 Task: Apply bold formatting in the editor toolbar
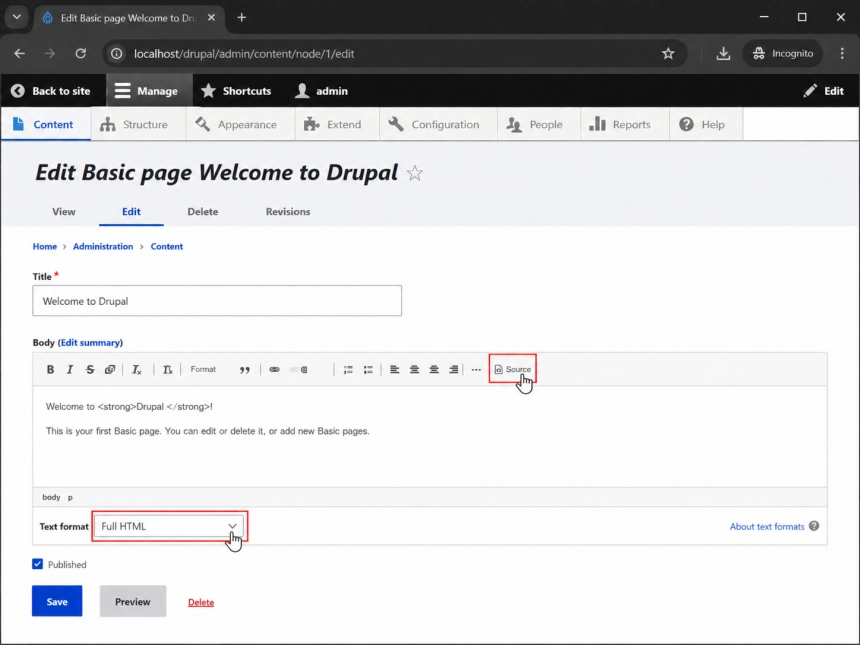[x=50, y=370]
